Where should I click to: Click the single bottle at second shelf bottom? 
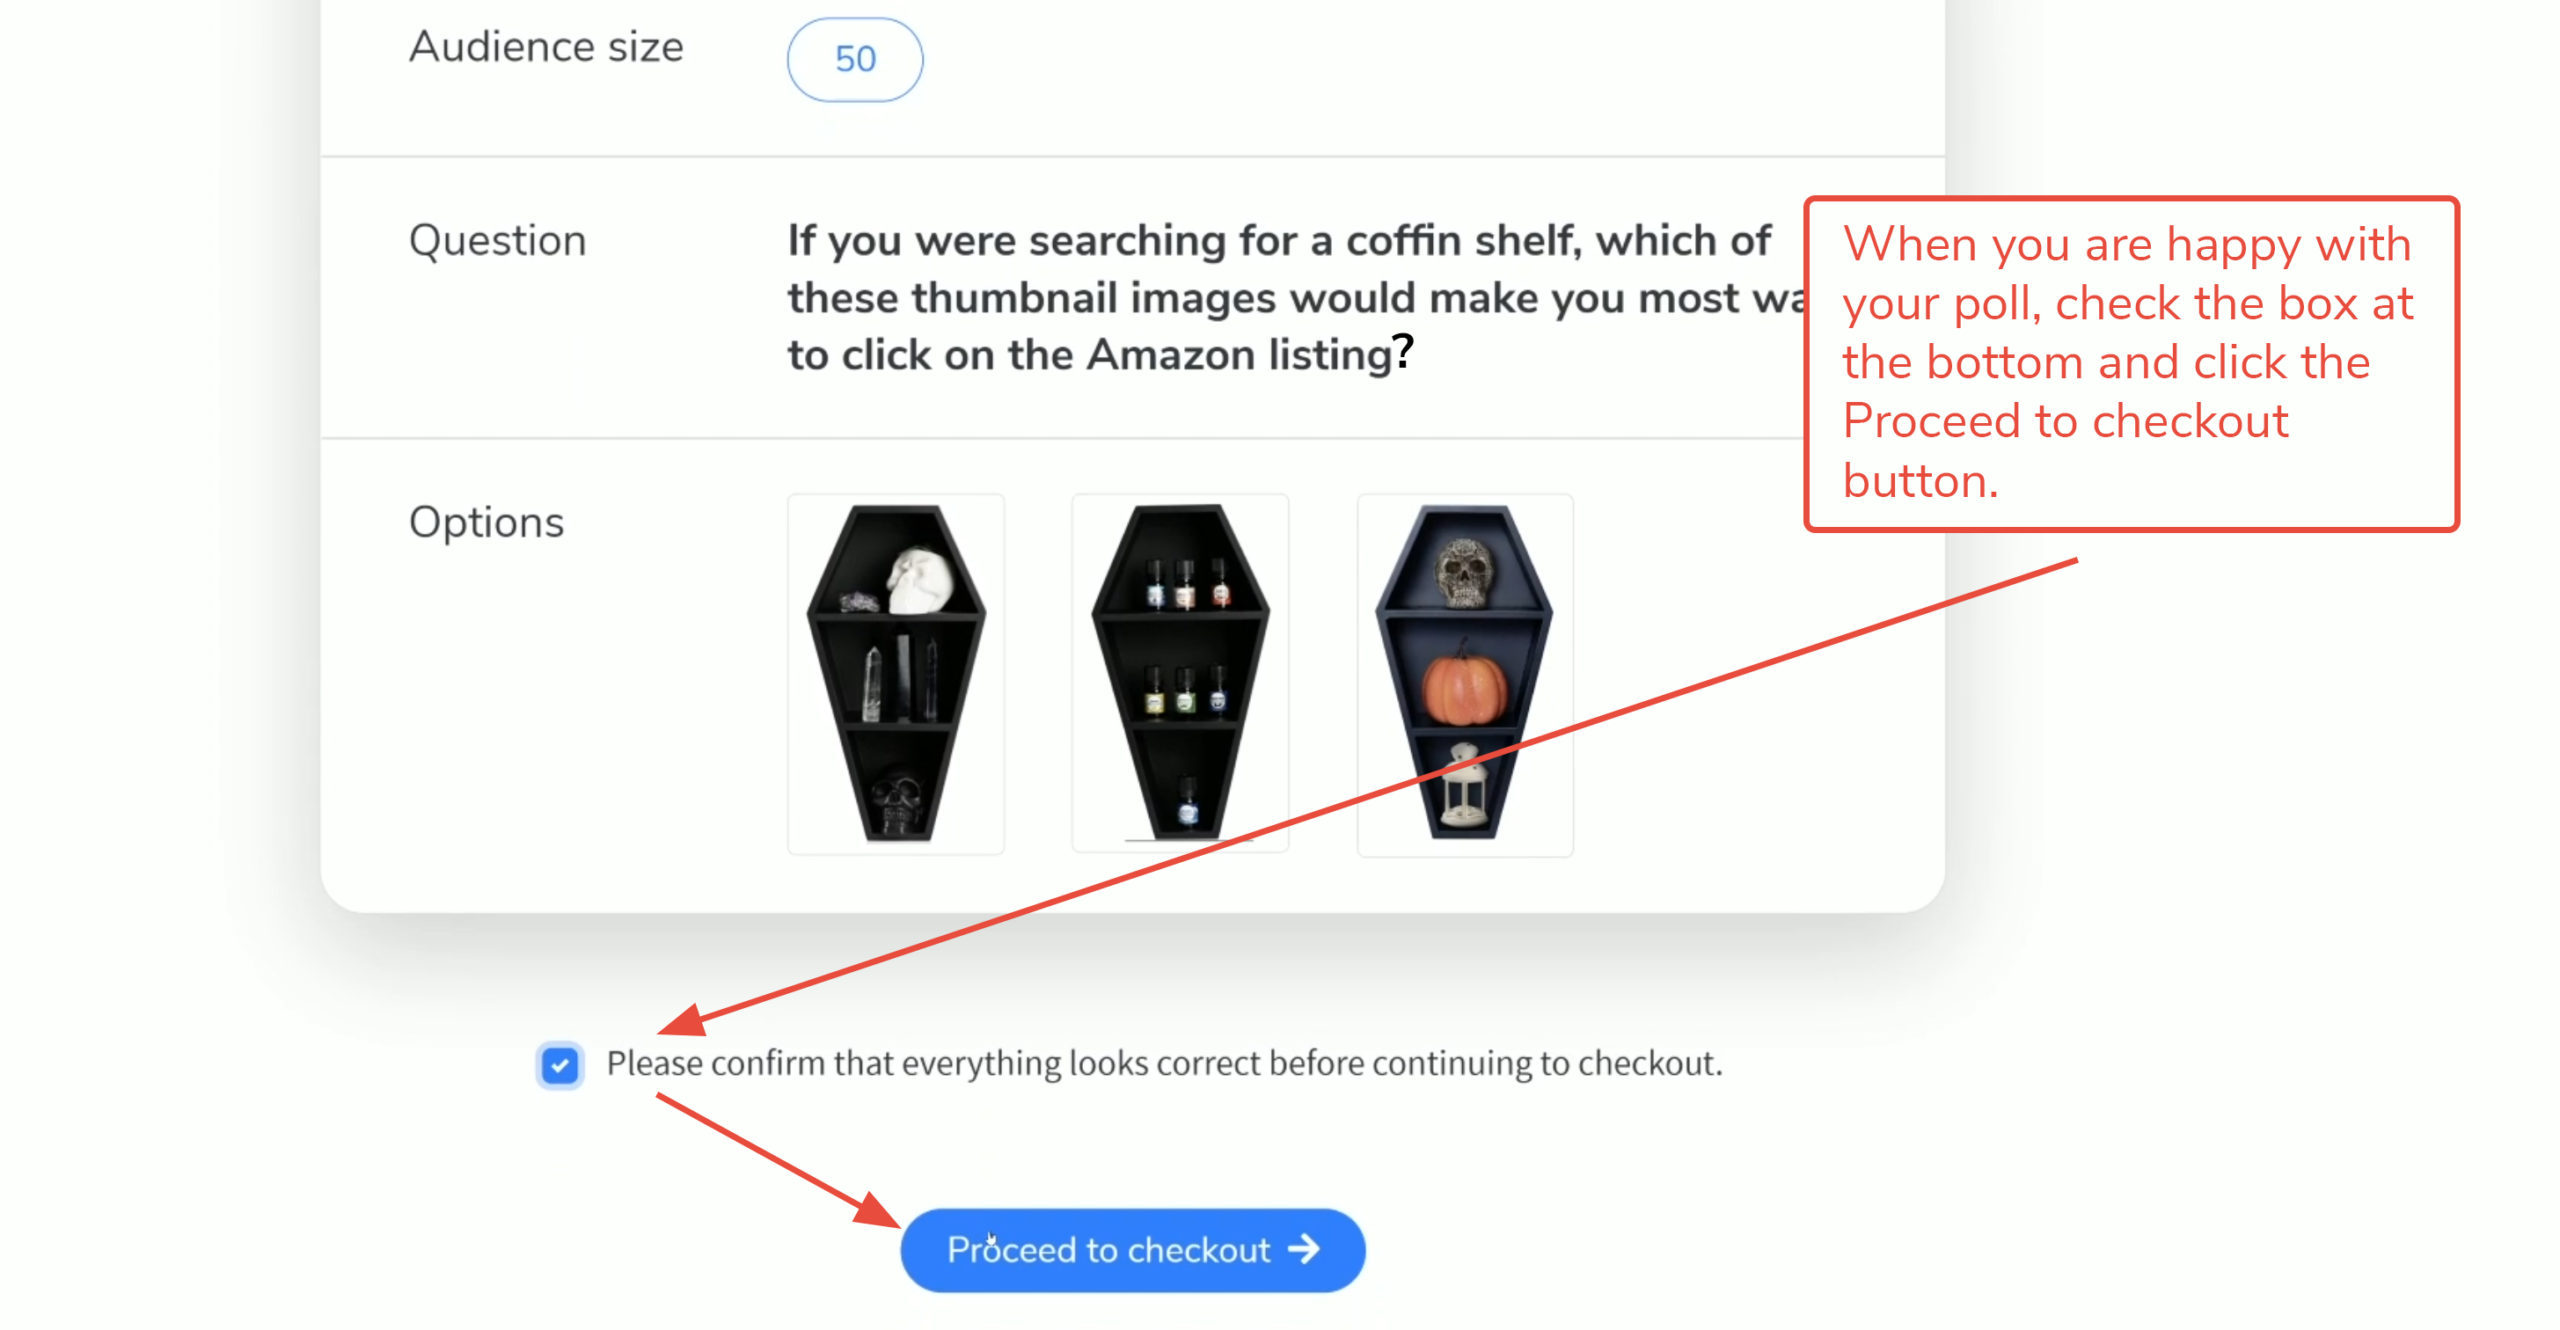[1187, 802]
